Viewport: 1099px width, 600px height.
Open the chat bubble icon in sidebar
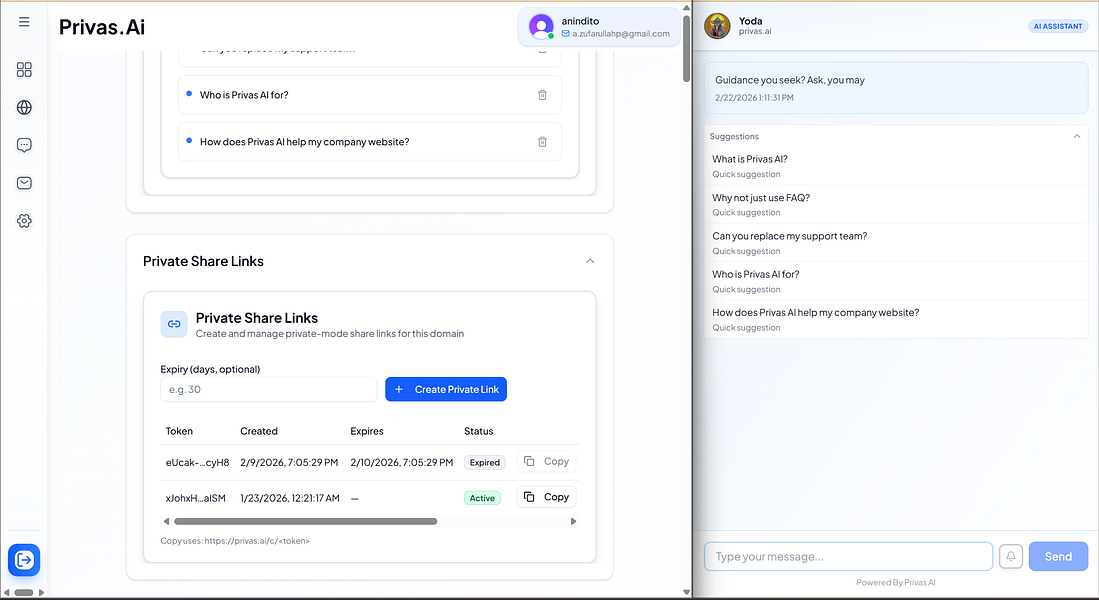pyautogui.click(x=24, y=145)
